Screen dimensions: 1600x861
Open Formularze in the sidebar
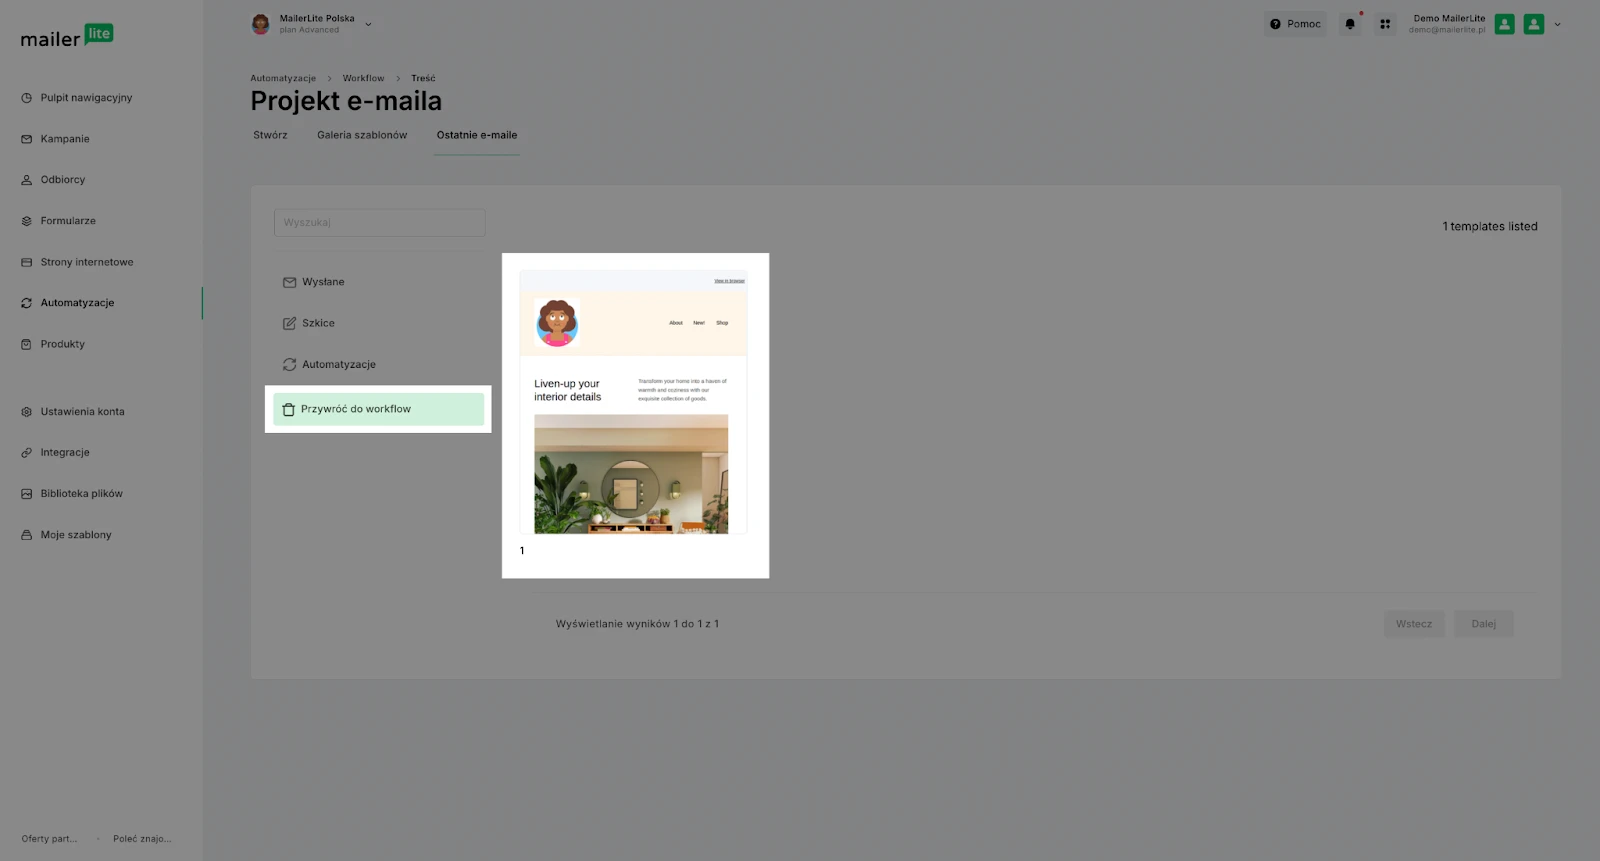click(x=68, y=221)
